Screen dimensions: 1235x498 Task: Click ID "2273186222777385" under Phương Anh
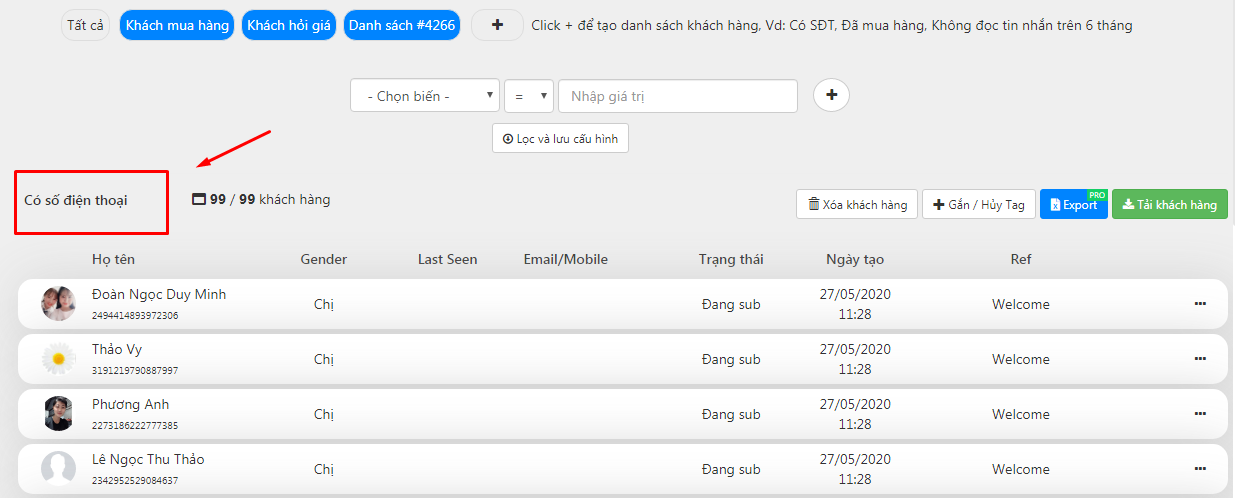pyautogui.click(x=135, y=426)
